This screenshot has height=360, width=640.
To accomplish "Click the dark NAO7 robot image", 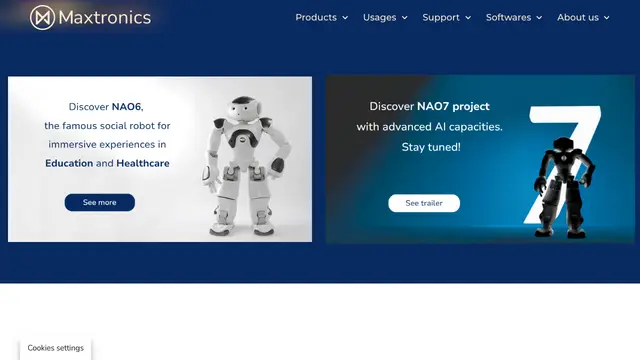I will pyautogui.click(x=564, y=187).
